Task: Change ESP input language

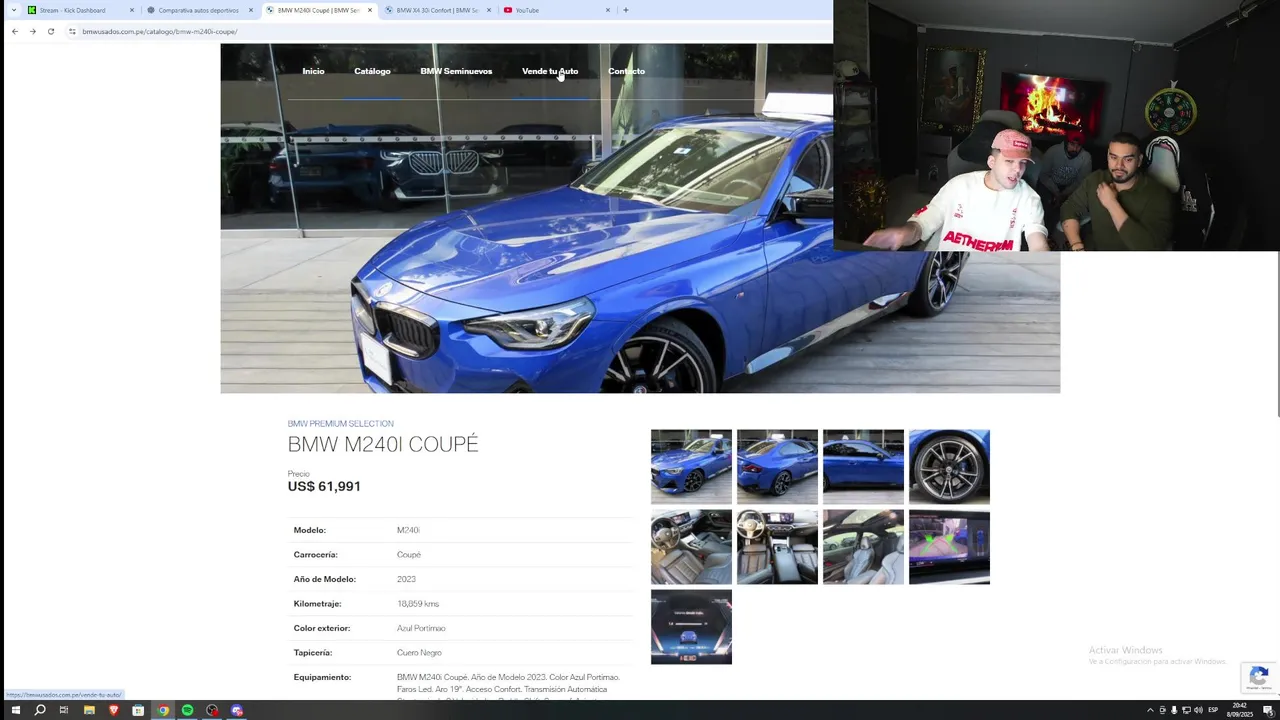Action: (x=1213, y=710)
